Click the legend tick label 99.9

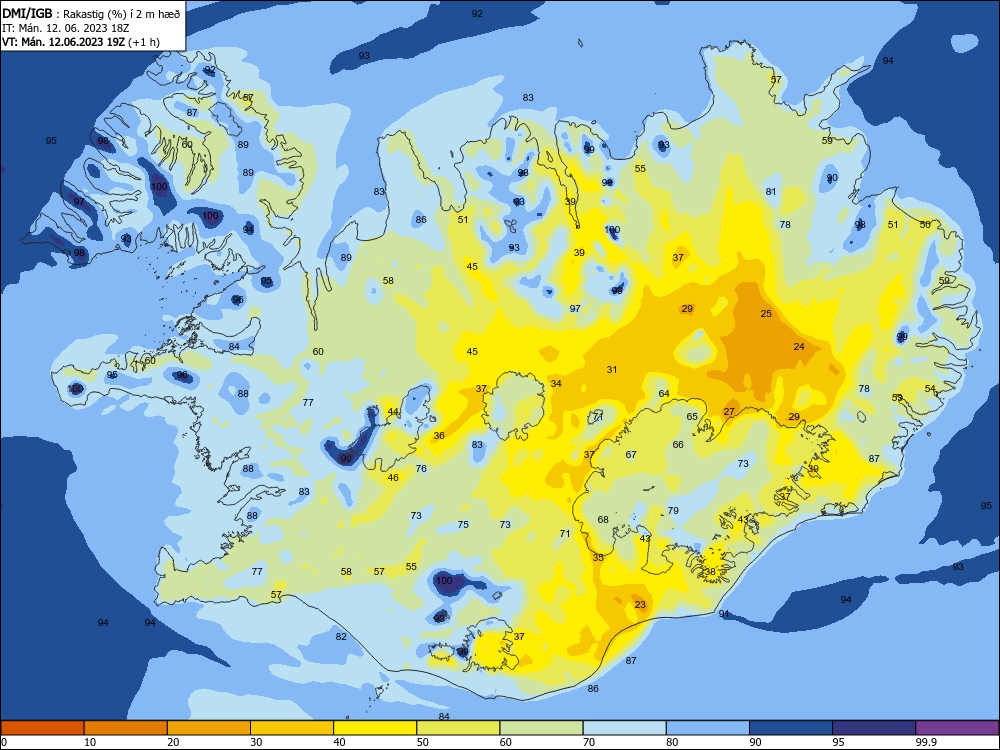(x=925, y=742)
